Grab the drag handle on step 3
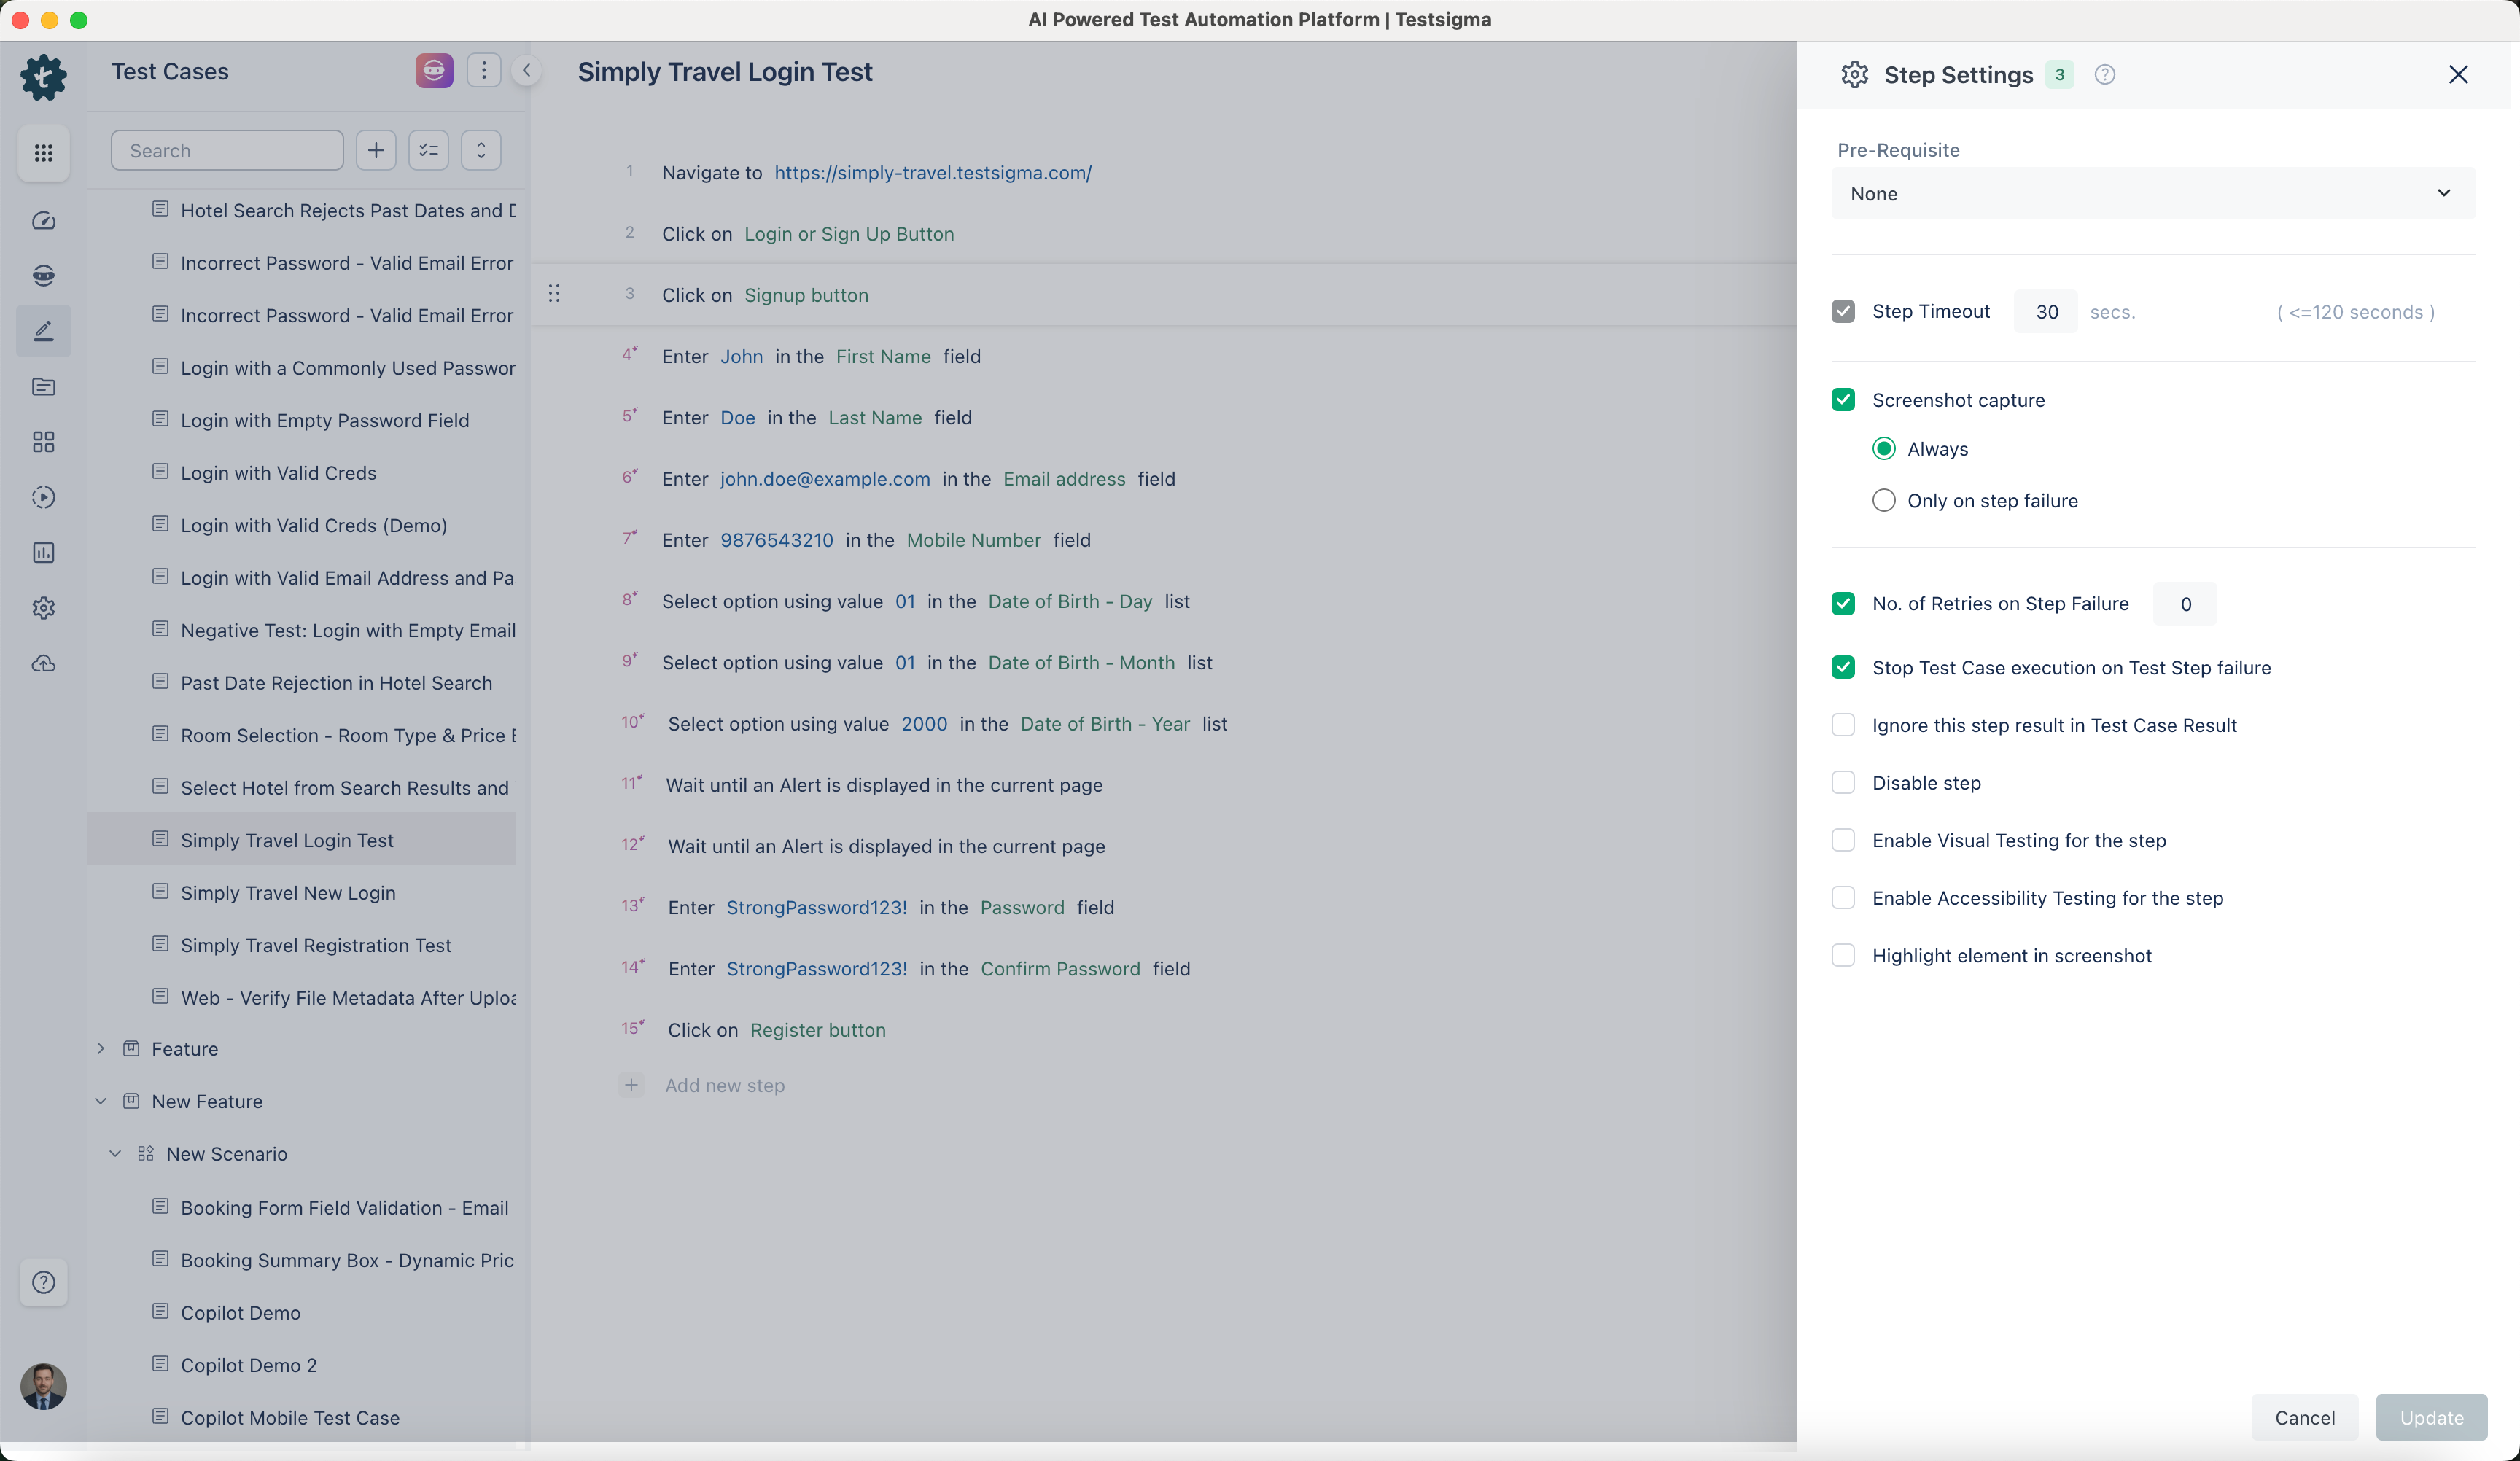The width and height of the screenshot is (2520, 1461). pyautogui.click(x=554, y=294)
